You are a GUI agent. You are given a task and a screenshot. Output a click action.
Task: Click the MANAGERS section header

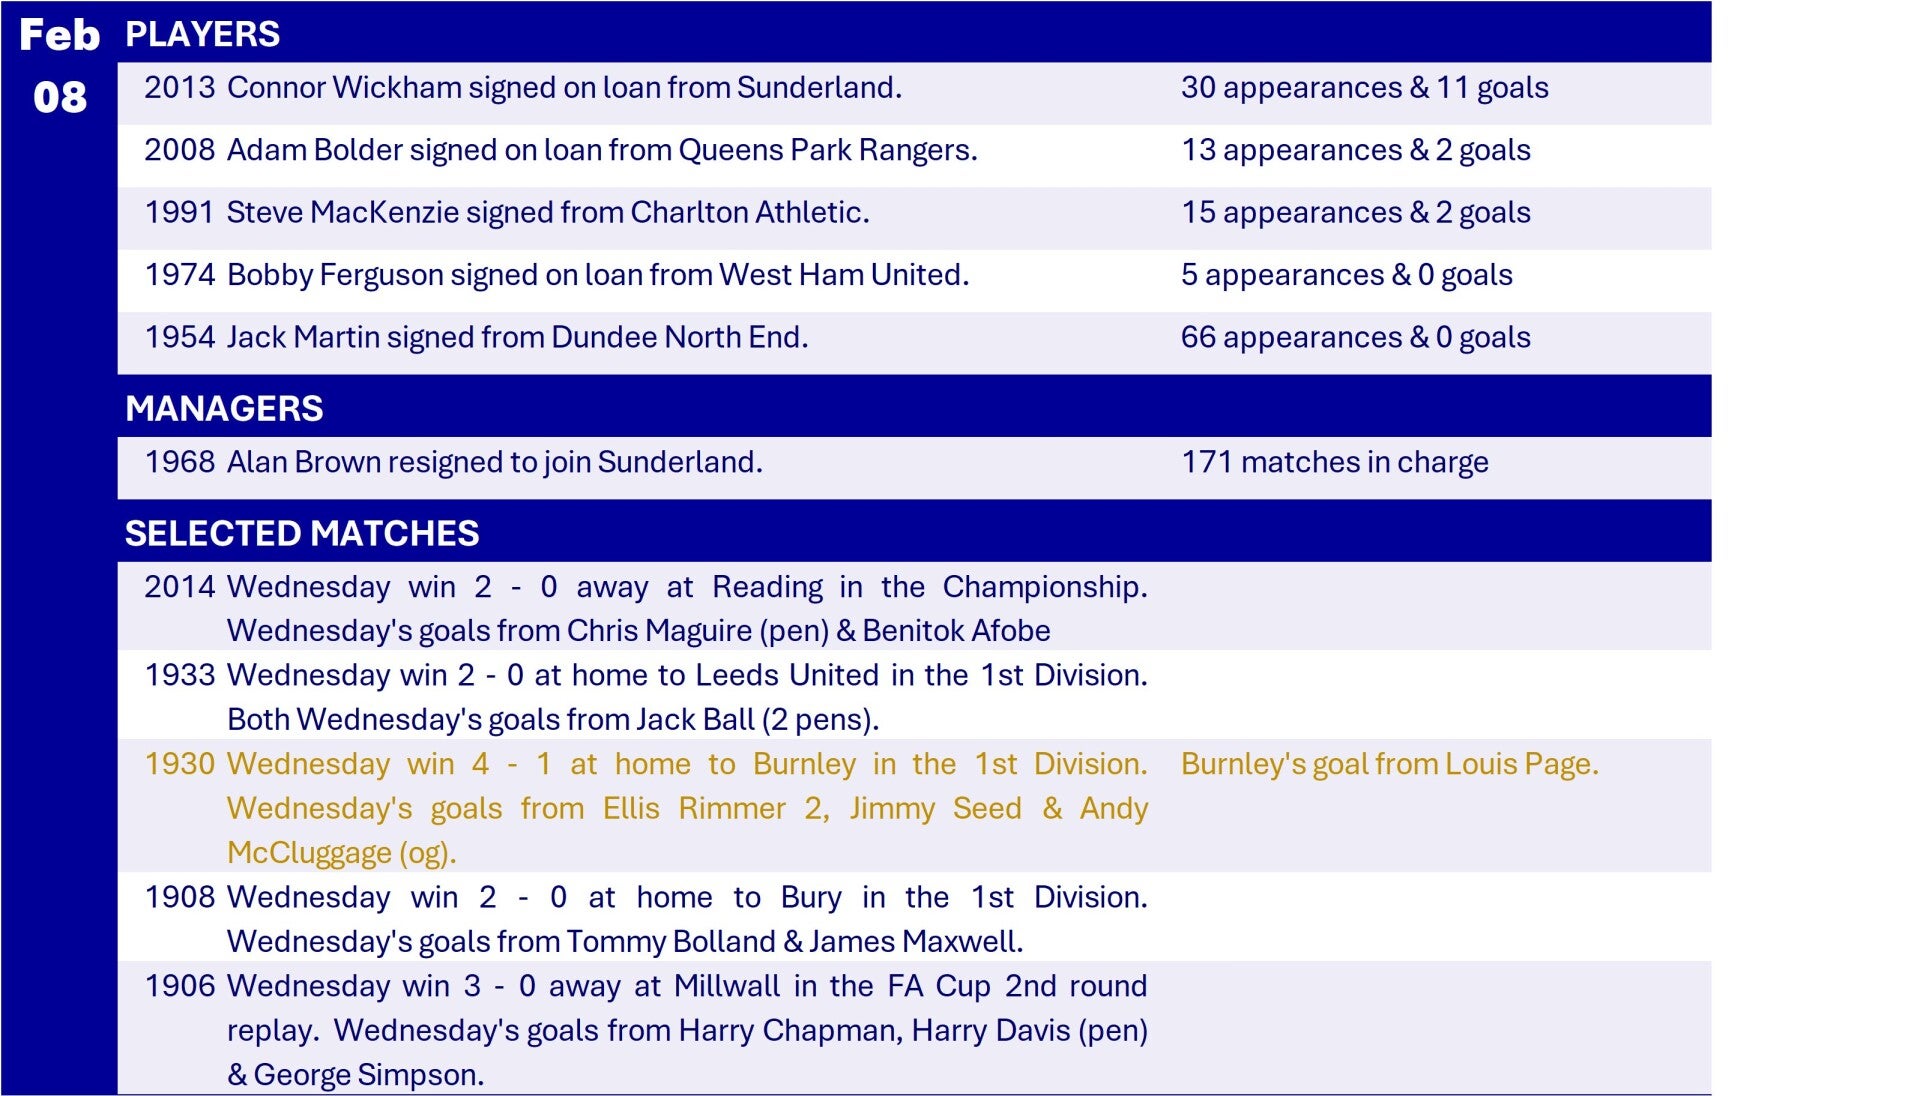224,408
